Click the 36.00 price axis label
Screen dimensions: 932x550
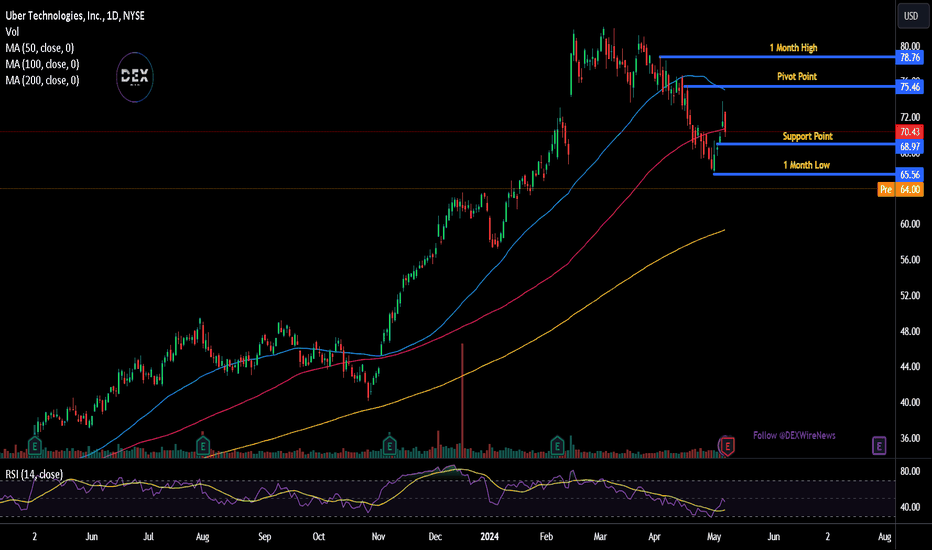pyautogui.click(x=910, y=438)
